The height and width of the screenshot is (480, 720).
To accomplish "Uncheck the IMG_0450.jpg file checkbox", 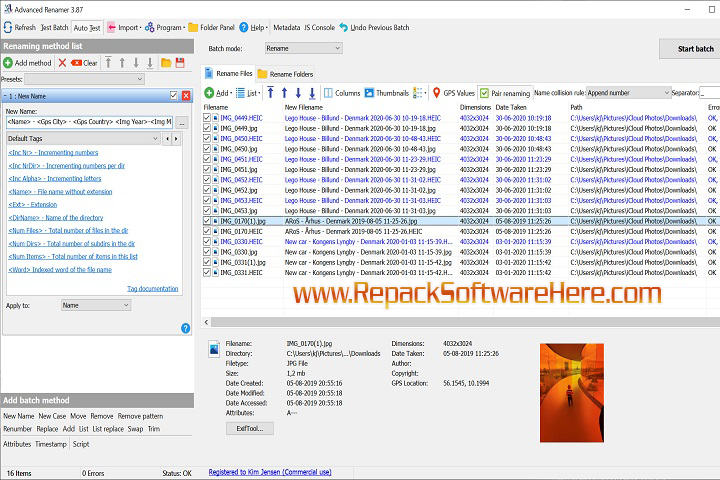I will pyautogui.click(x=207, y=148).
